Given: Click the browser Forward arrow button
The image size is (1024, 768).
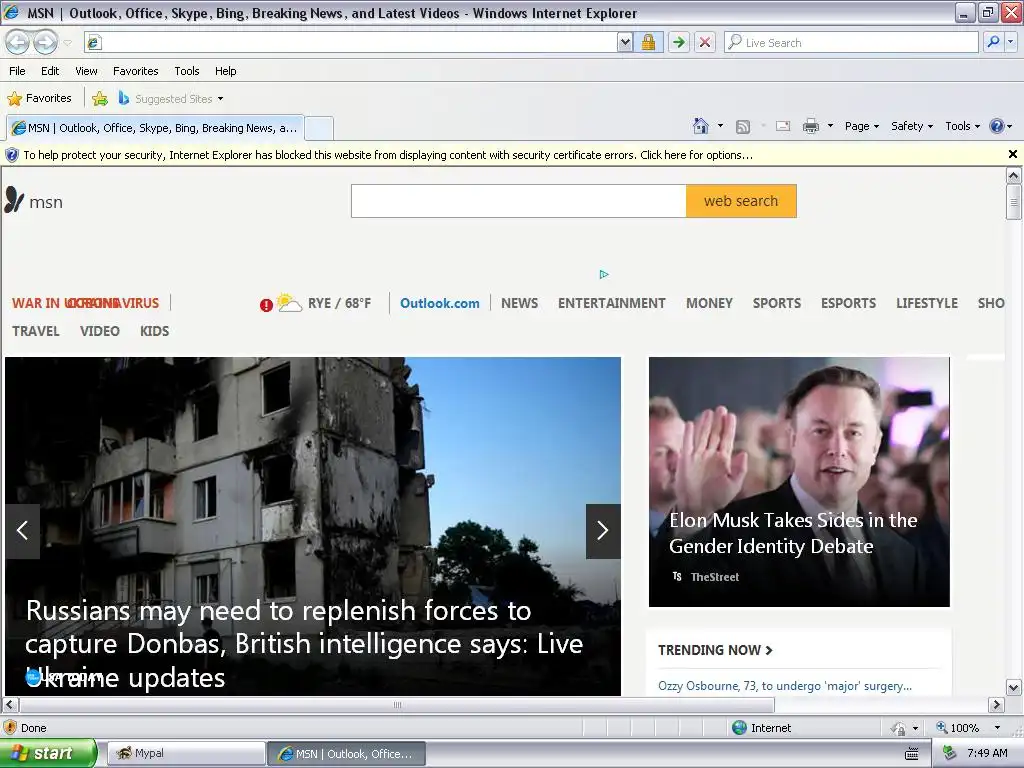Looking at the screenshot, I should [x=45, y=42].
